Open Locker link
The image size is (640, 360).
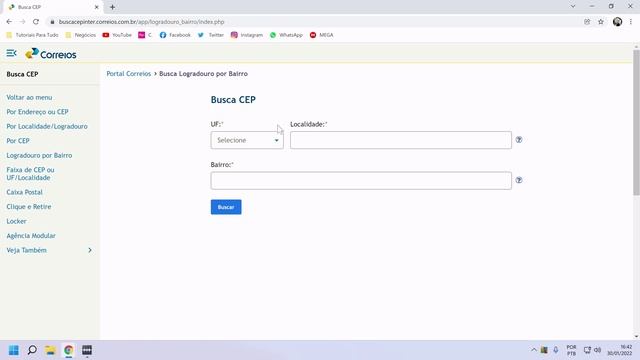[x=16, y=221]
